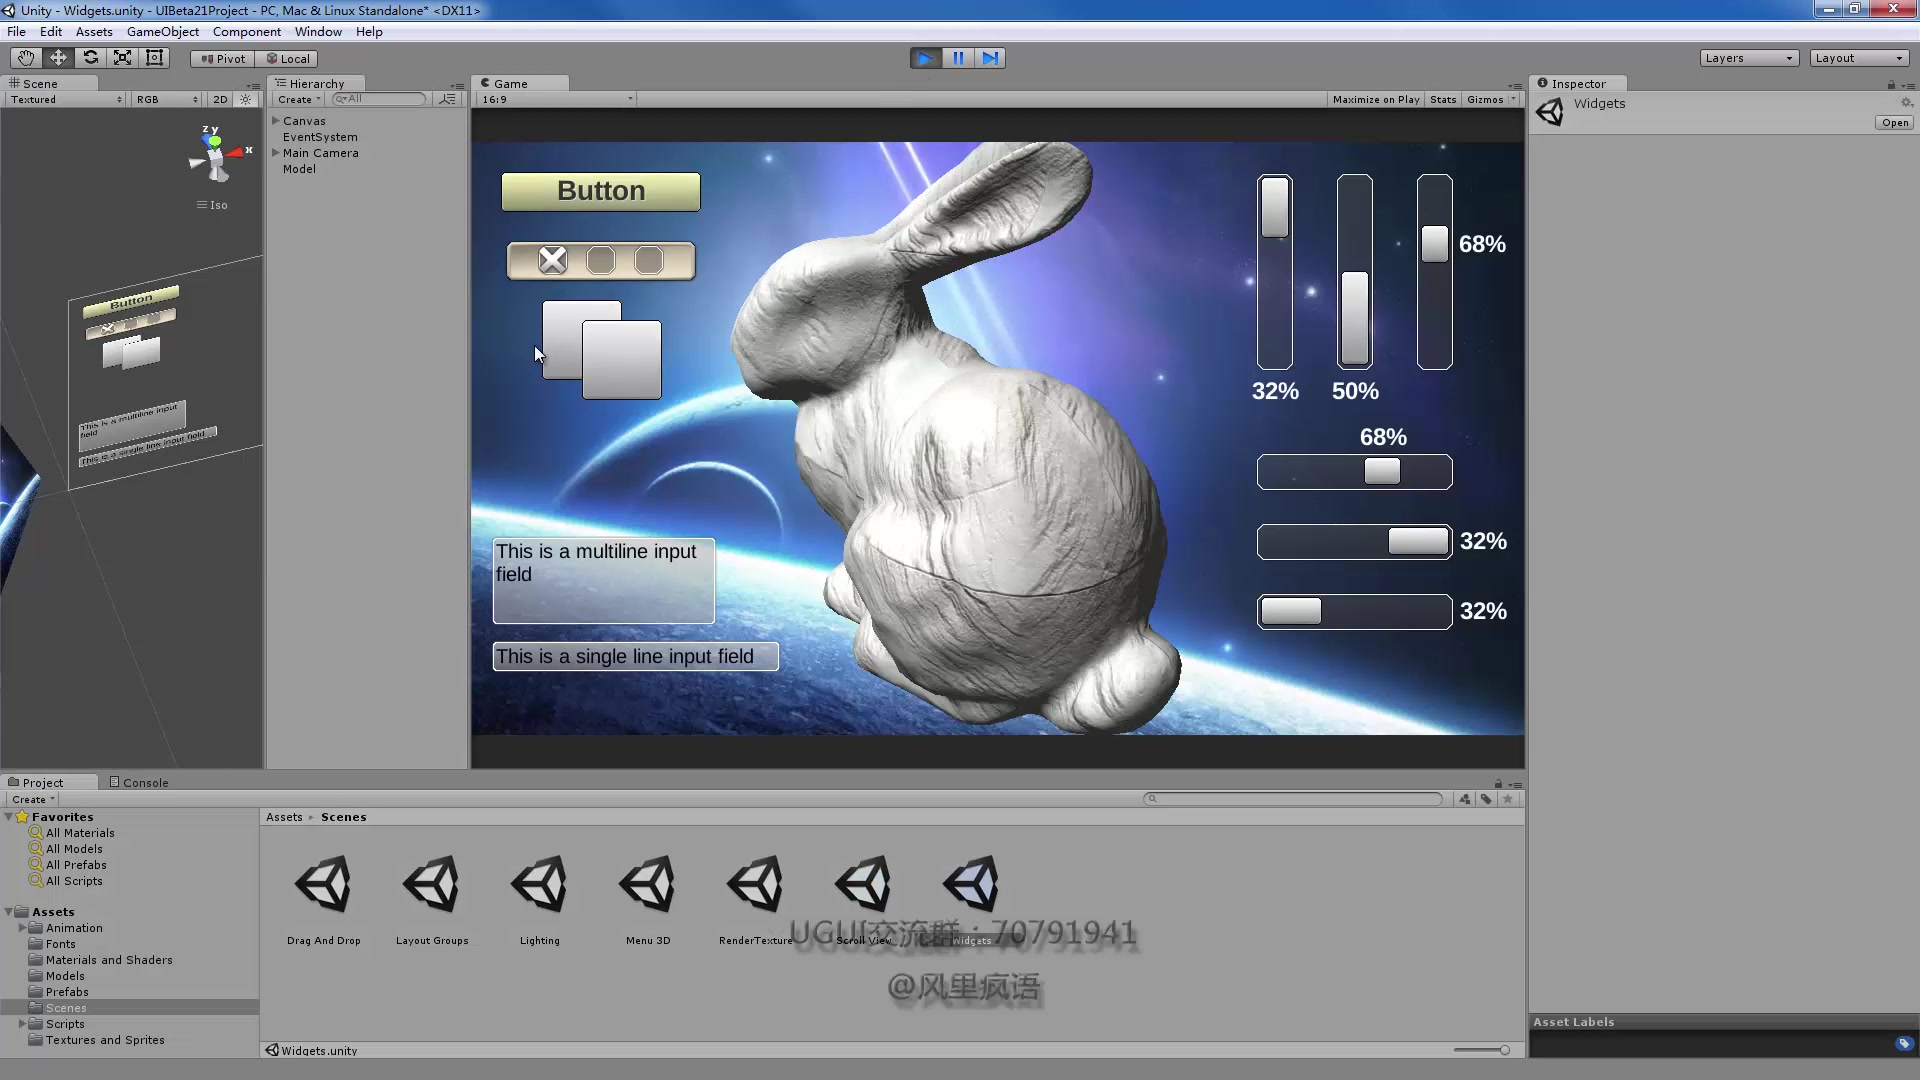The height and width of the screenshot is (1080, 1920).
Task: Toggle 2D view in Scene
Action: click(220, 100)
